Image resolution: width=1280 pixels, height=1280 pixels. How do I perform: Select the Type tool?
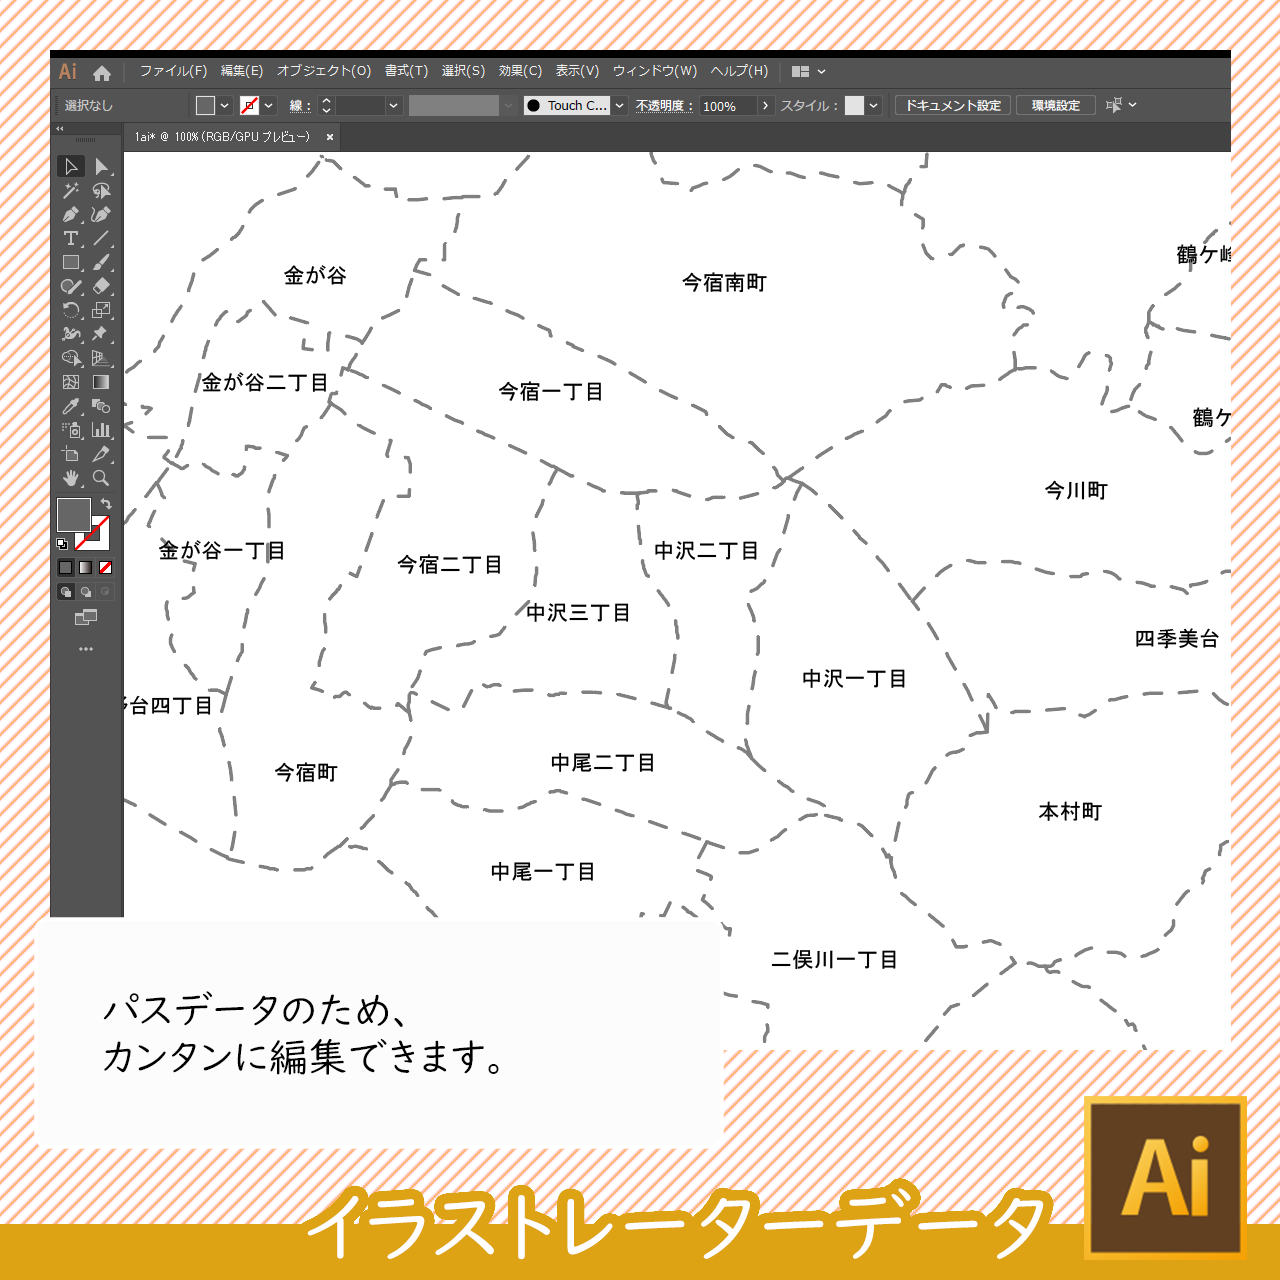point(70,238)
